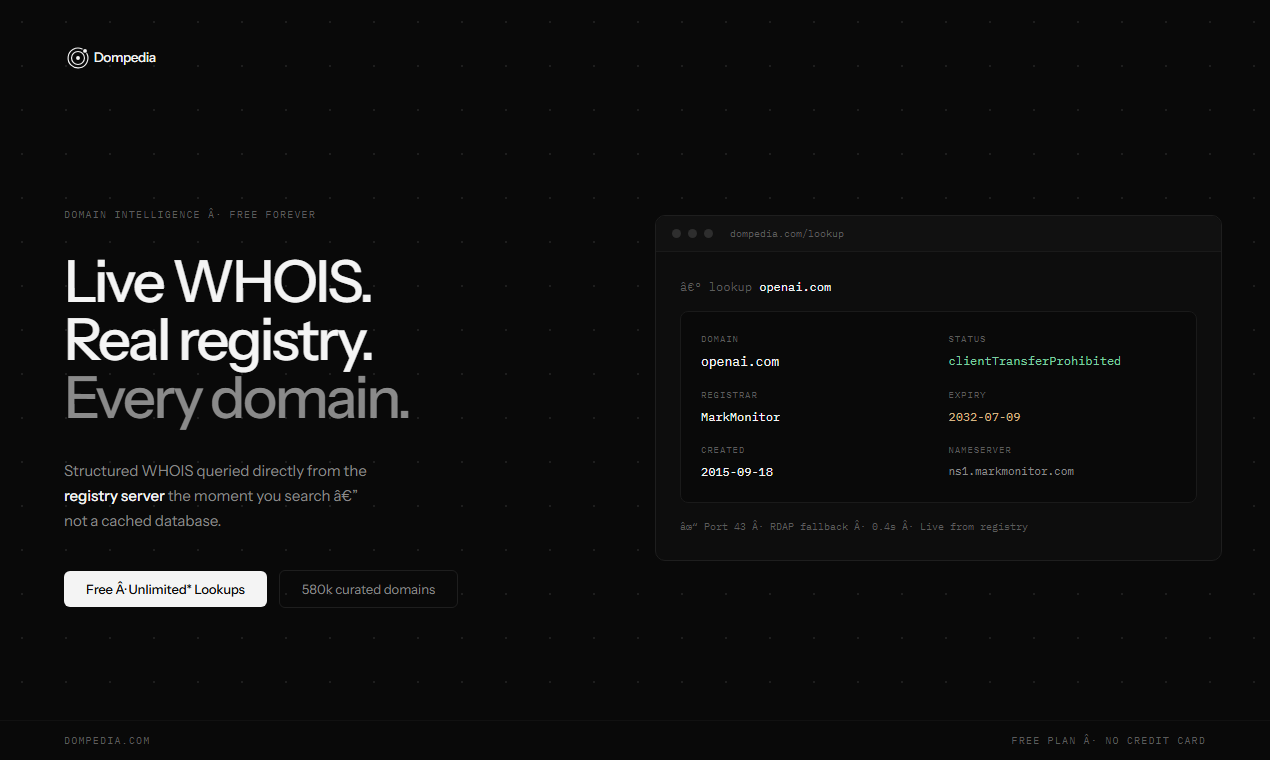Click the EXPIRY field label
Image resolution: width=1270 pixels, height=760 pixels.
(x=967, y=396)
